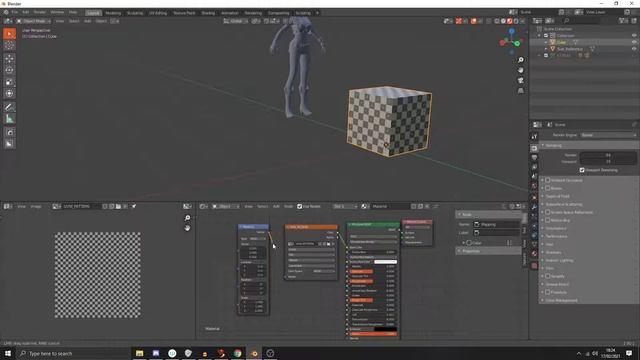
Task: Switch to rendered viewport shading
Action: click(x=516, y=21)
